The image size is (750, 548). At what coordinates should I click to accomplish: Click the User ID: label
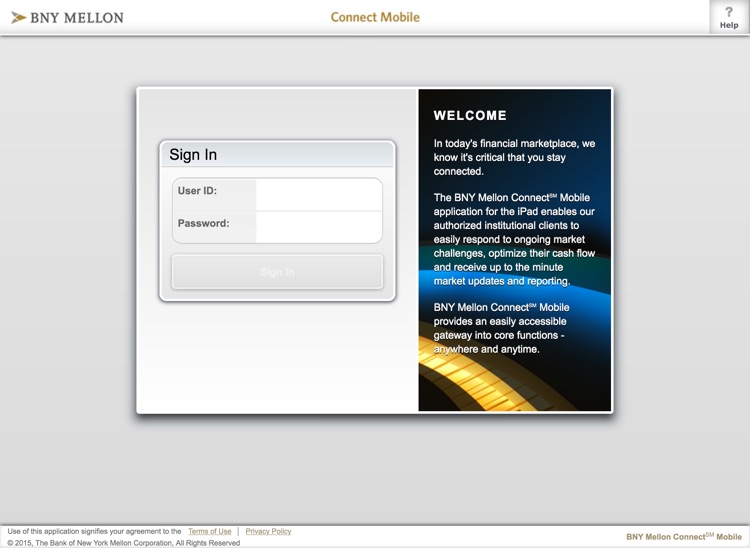(x=197, y=191)
